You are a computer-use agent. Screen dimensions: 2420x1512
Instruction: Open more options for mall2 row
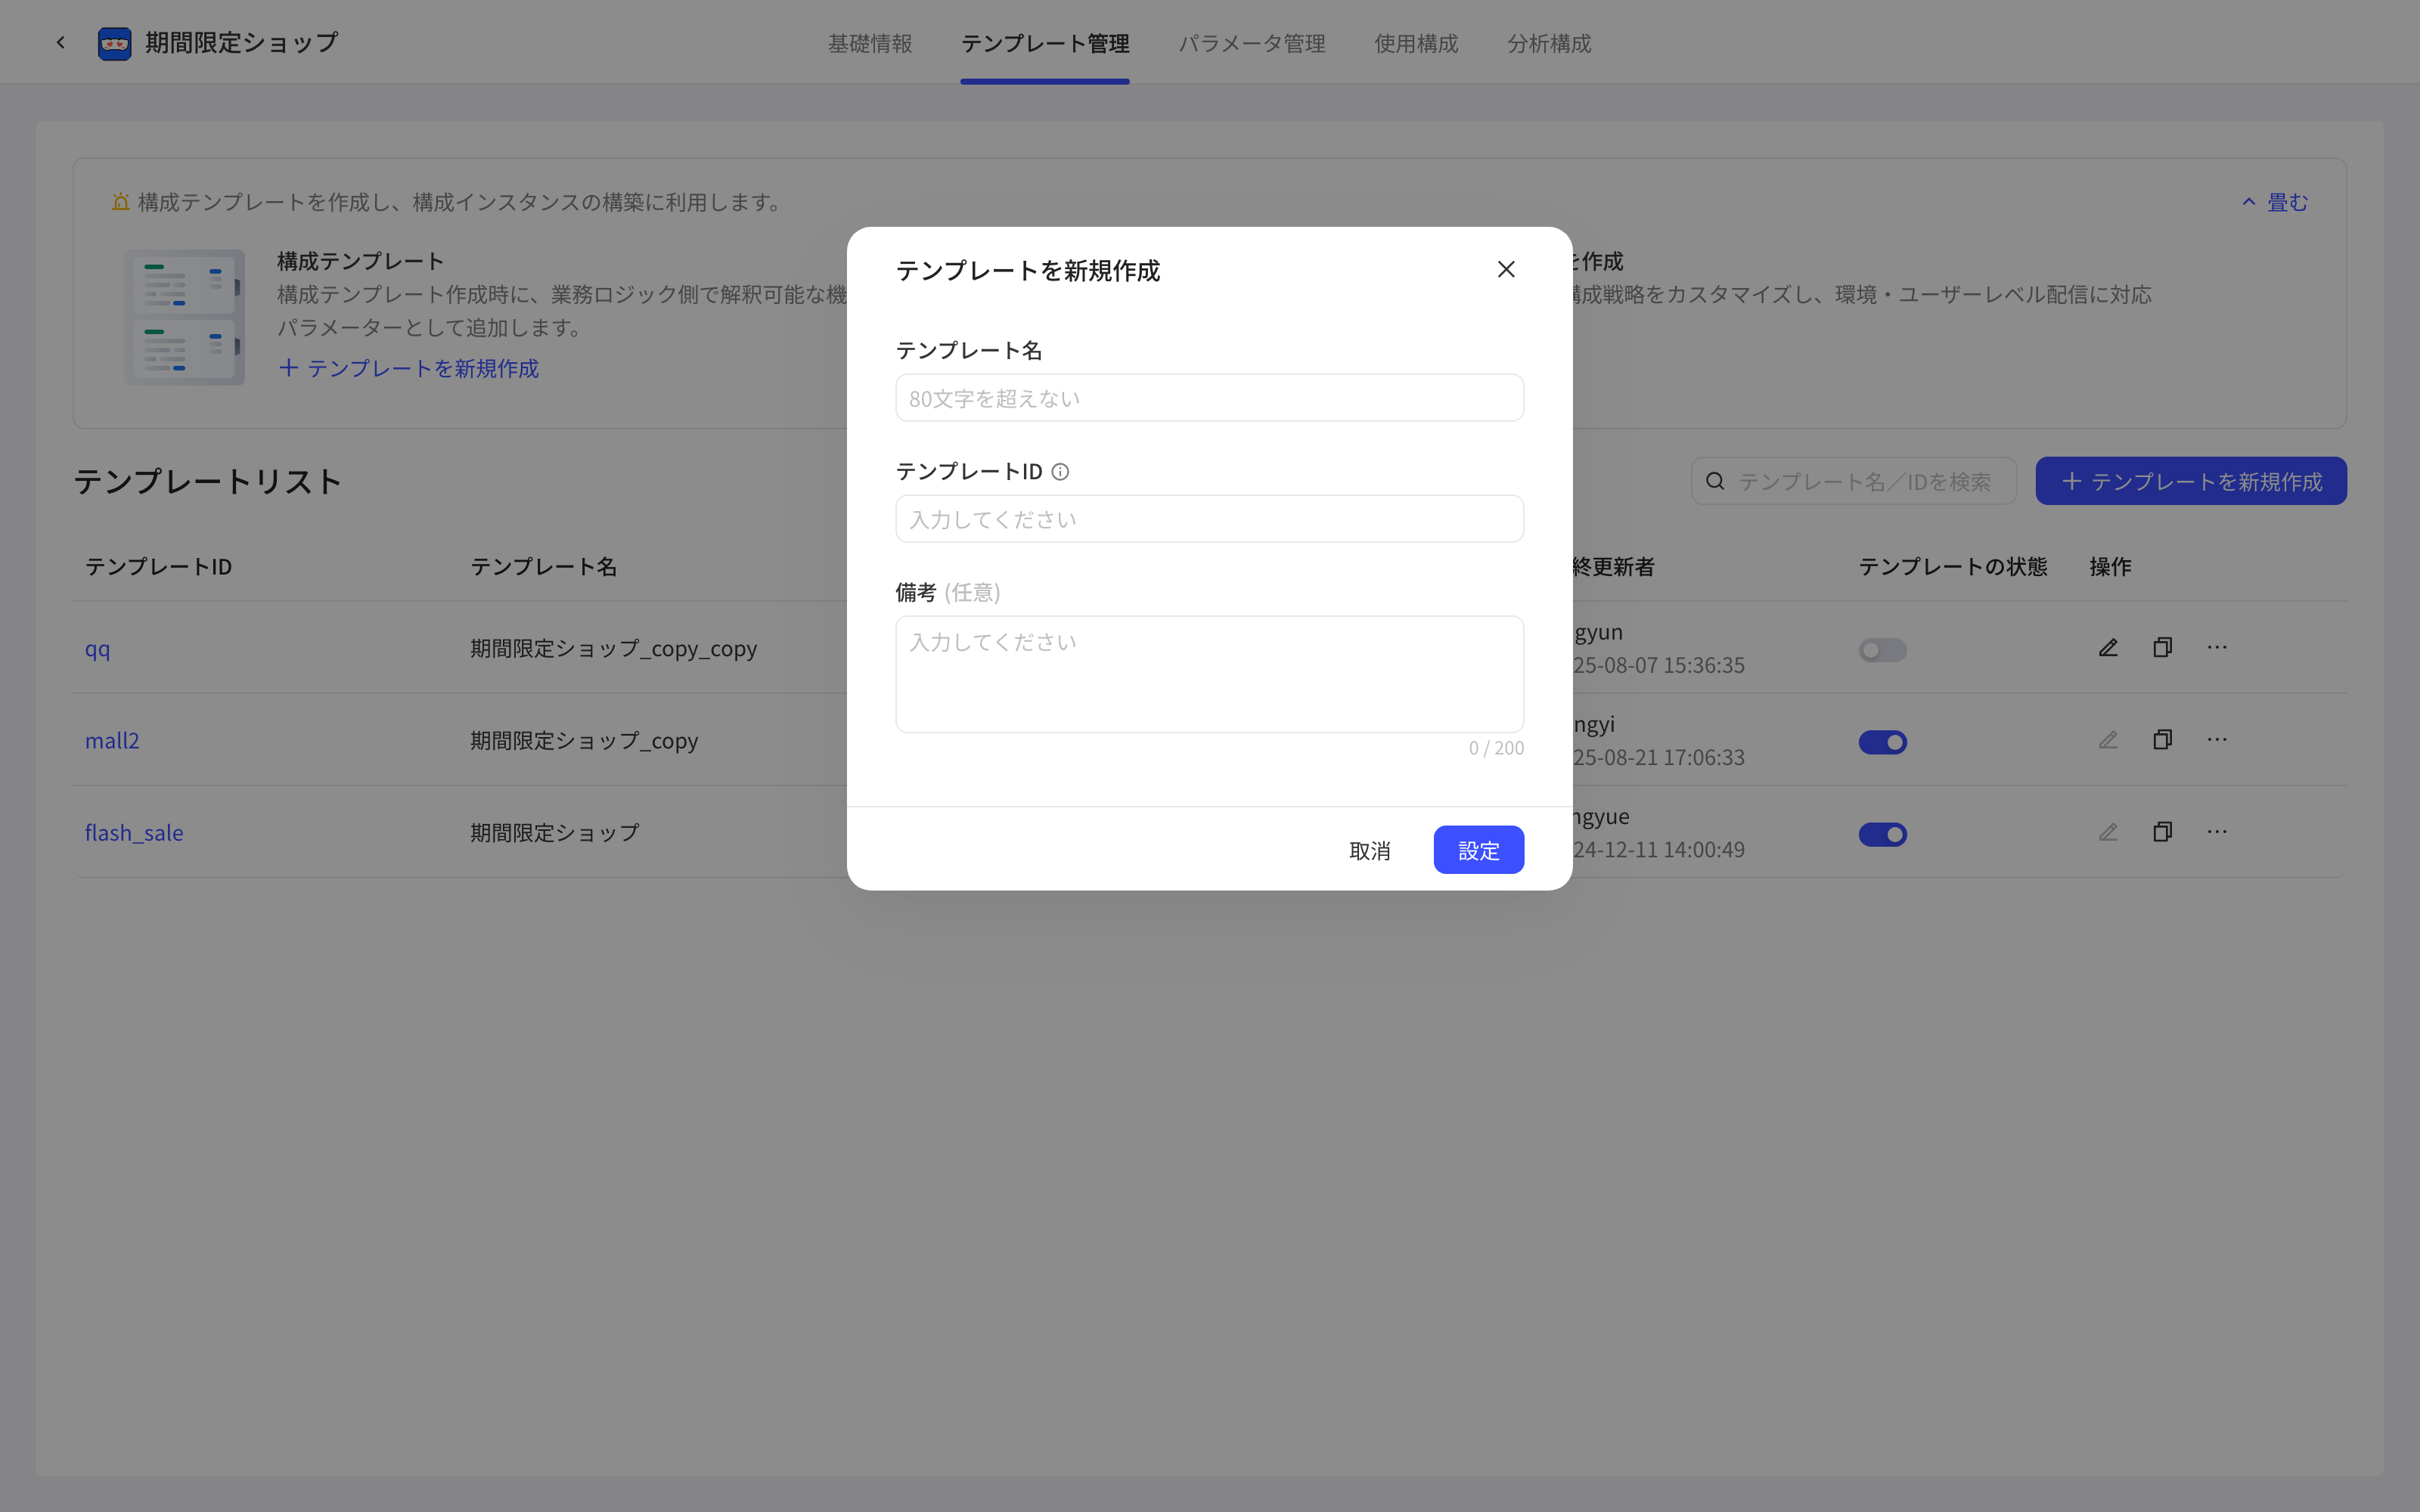pos(2217,740)
